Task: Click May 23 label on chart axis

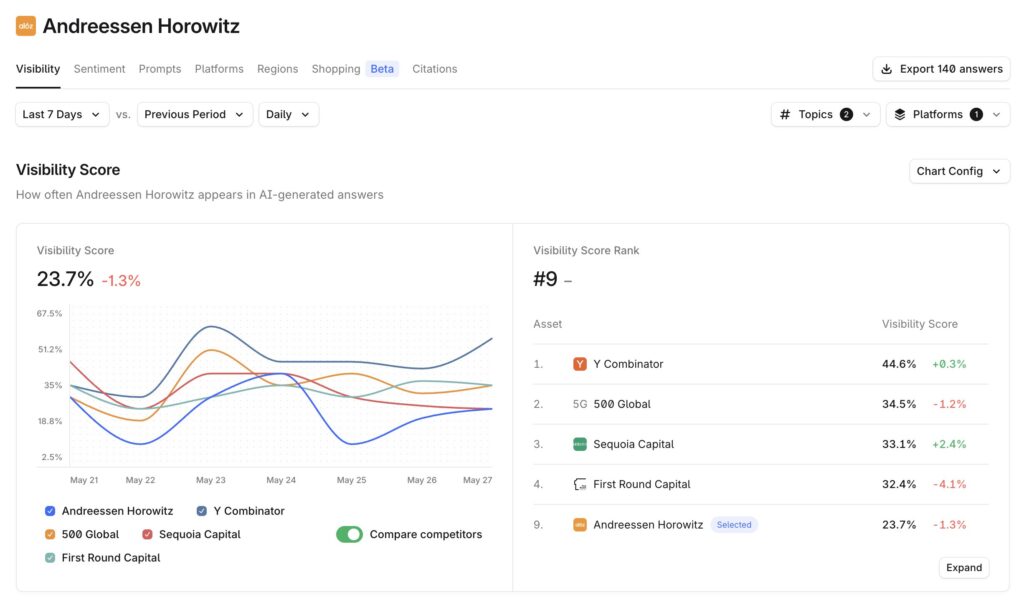Action: 210,480
